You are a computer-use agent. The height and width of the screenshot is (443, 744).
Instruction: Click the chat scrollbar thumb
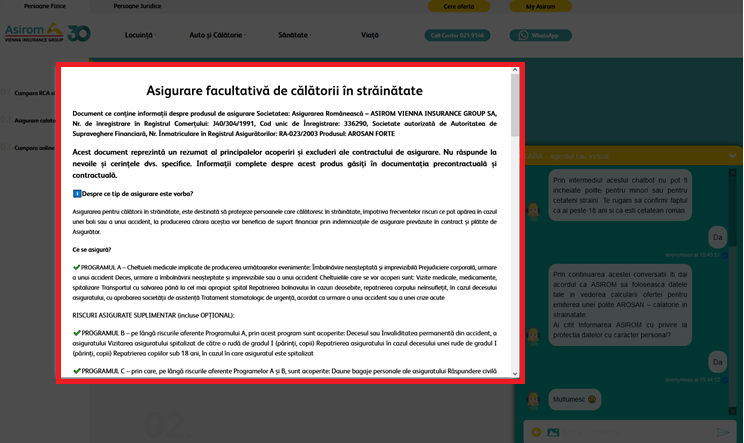tap(732, 327)
